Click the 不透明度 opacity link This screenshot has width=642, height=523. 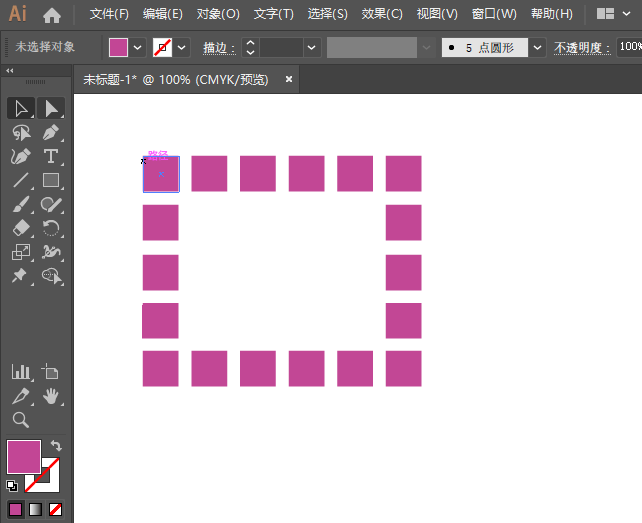[x=580, y=47]
